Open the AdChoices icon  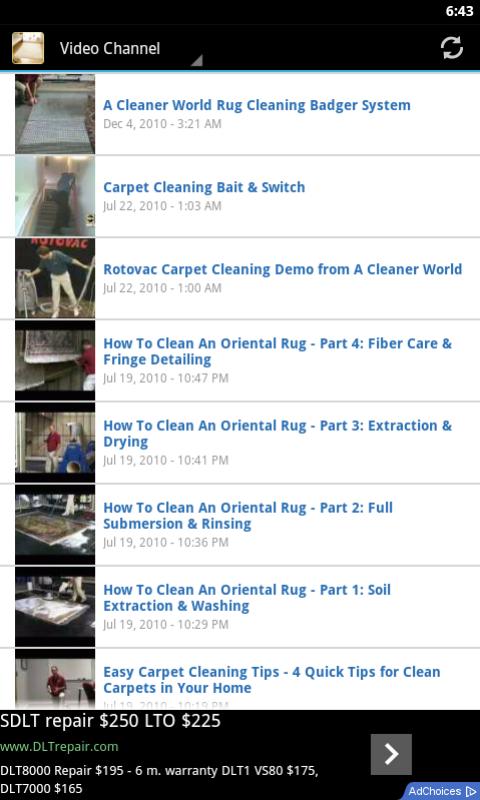pos(442,791)
